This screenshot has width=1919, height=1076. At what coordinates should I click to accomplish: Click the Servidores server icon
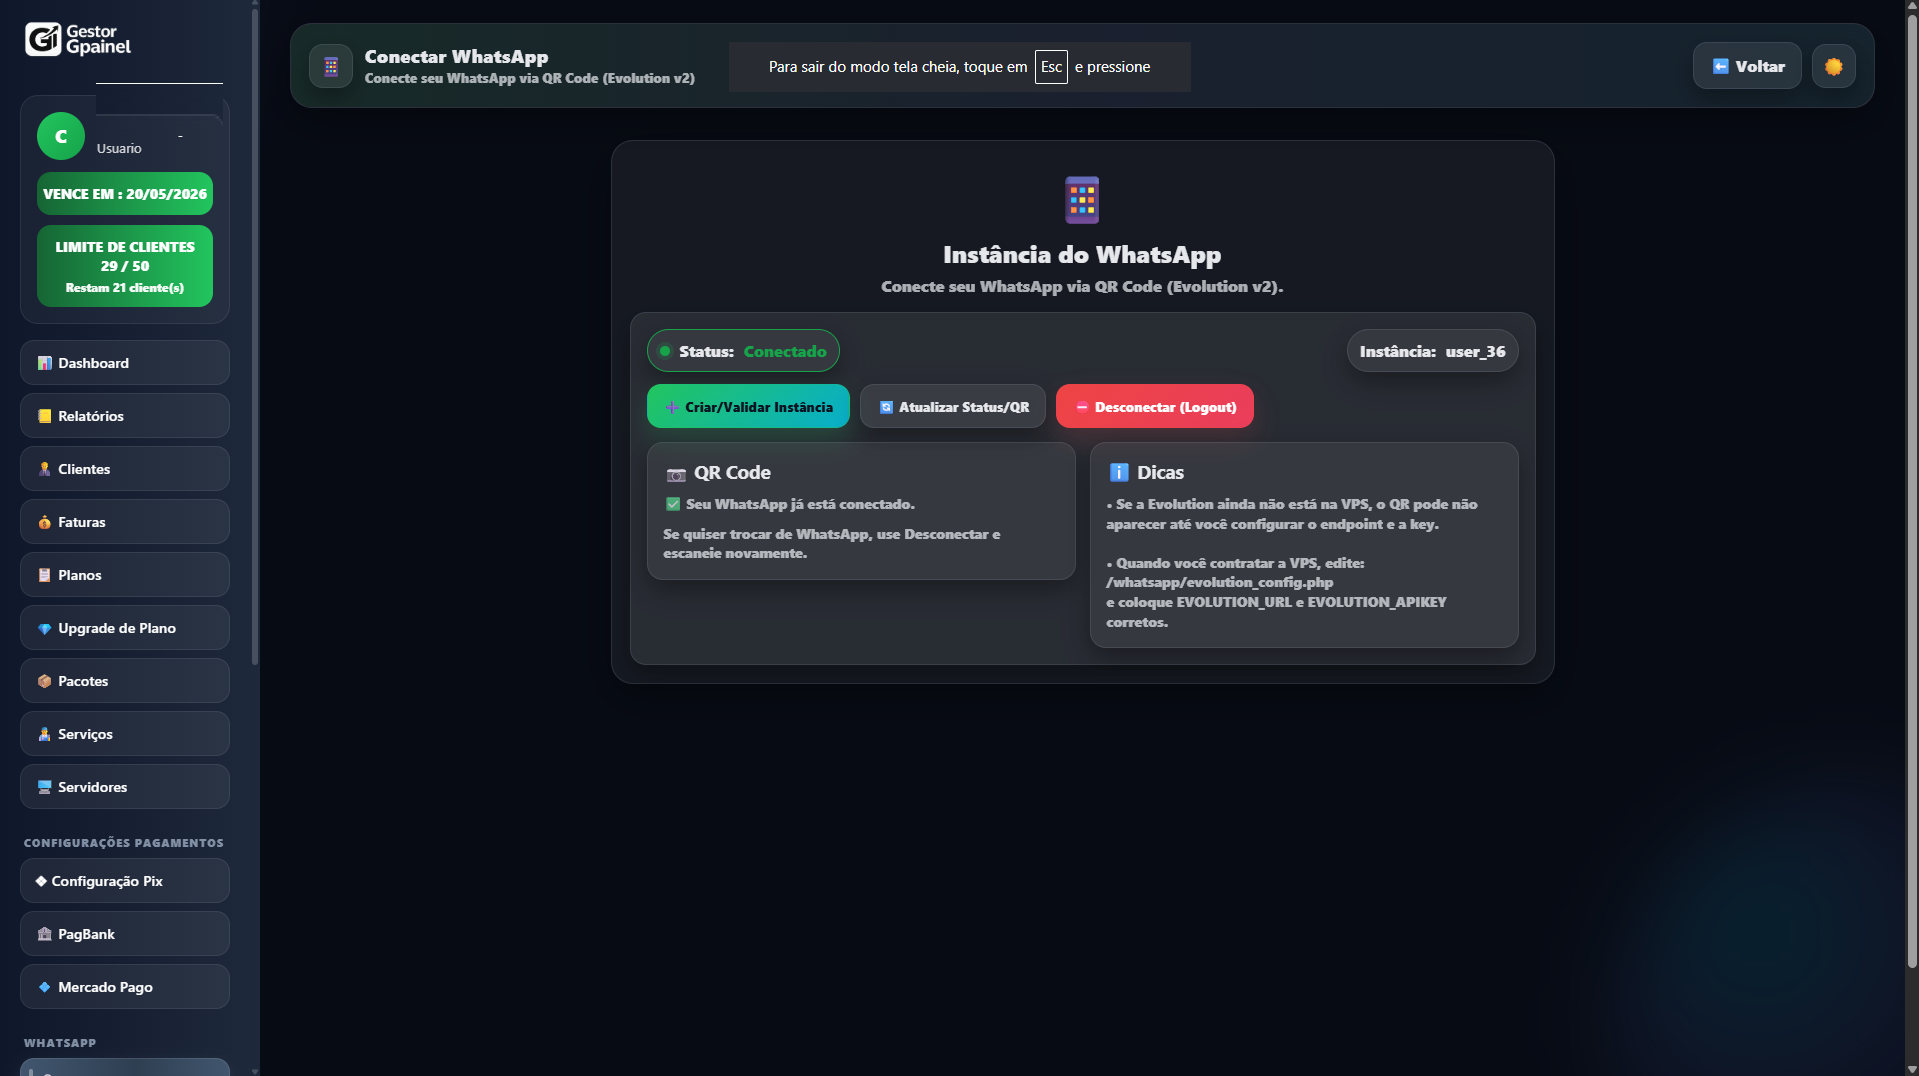(x=44, y=787)
